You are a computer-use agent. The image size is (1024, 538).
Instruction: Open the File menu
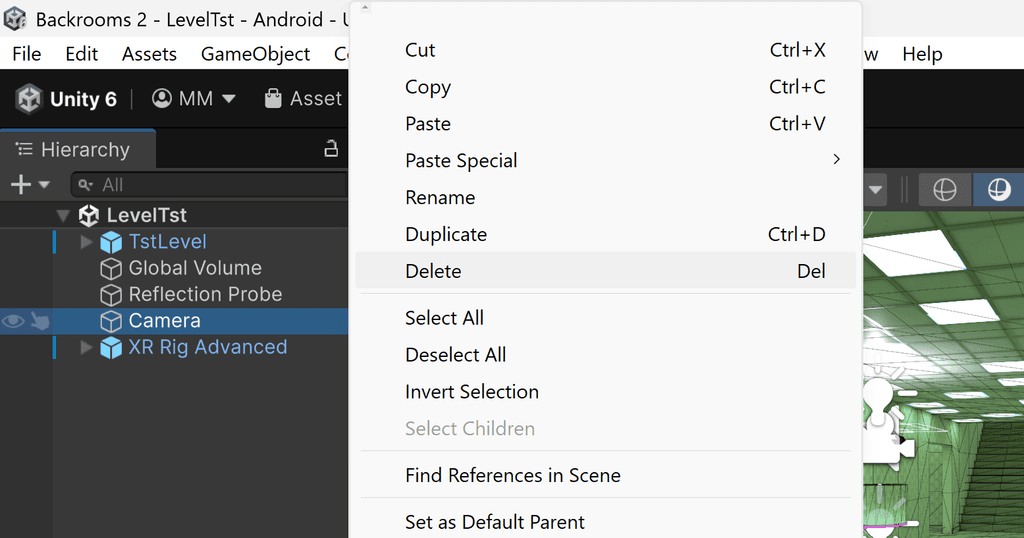pos(27,54)
